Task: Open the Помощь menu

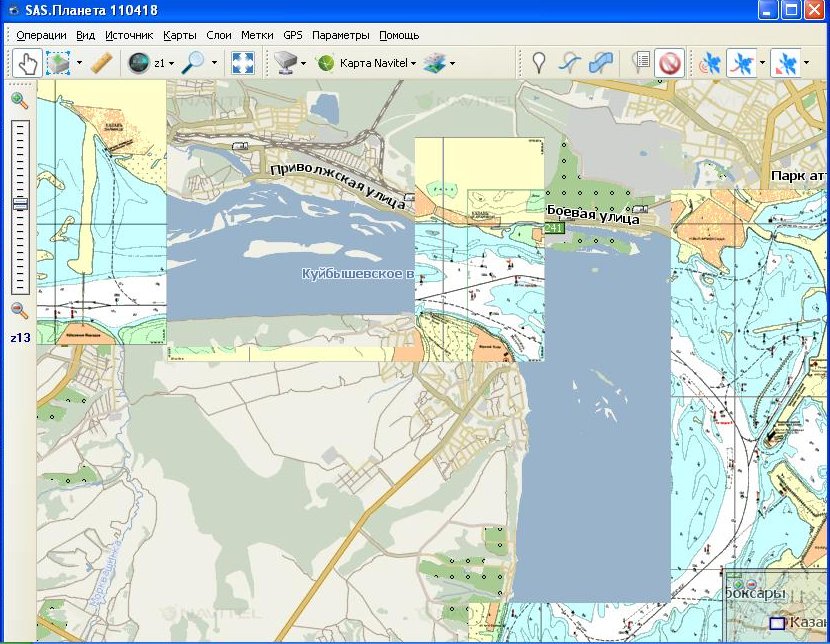Action: tap(399, 35)
